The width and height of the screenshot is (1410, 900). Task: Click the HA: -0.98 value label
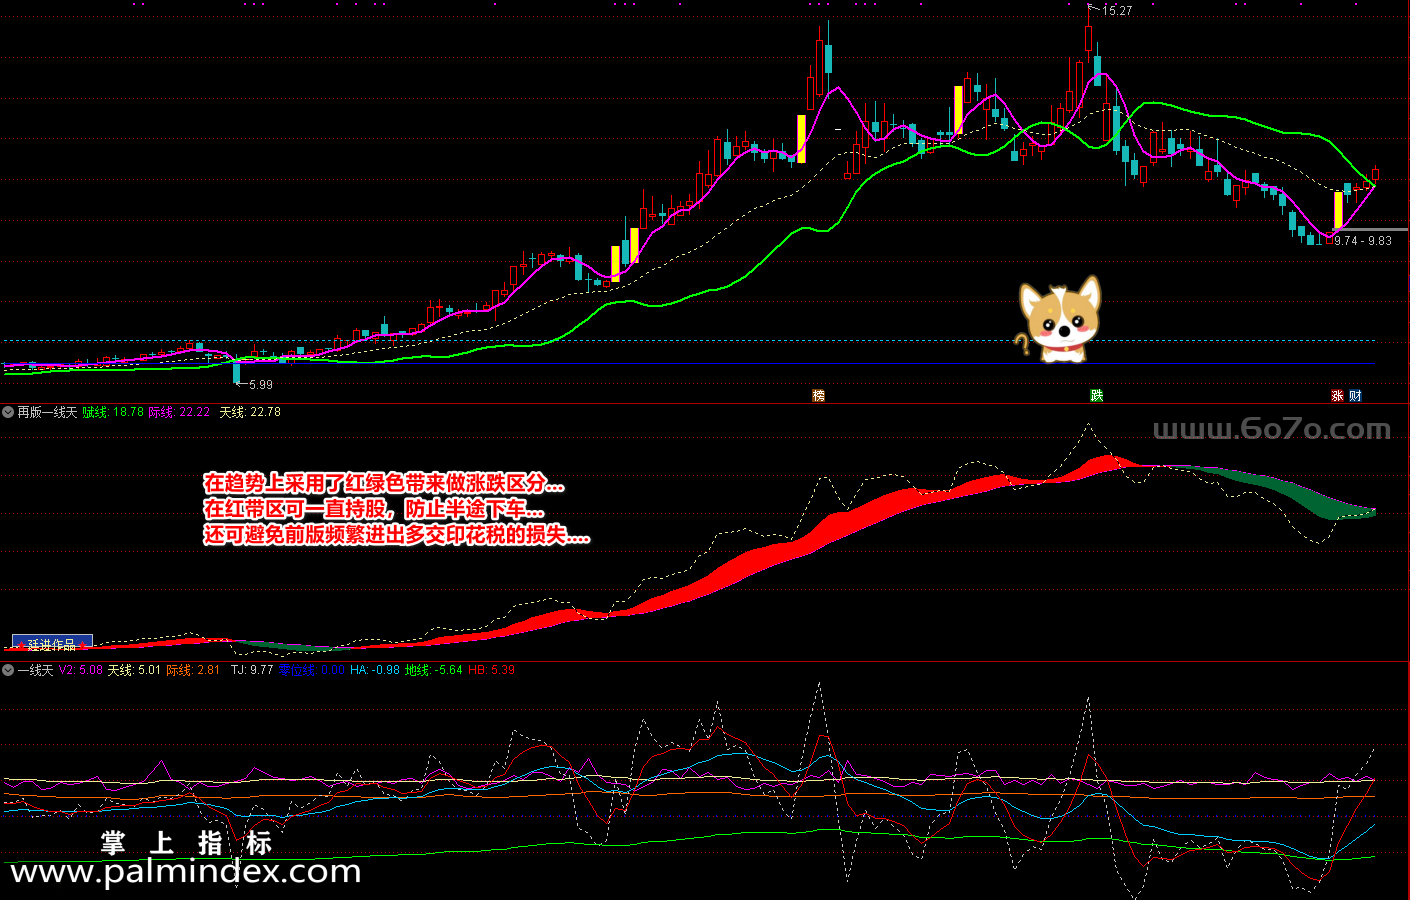tap(375, 670)
